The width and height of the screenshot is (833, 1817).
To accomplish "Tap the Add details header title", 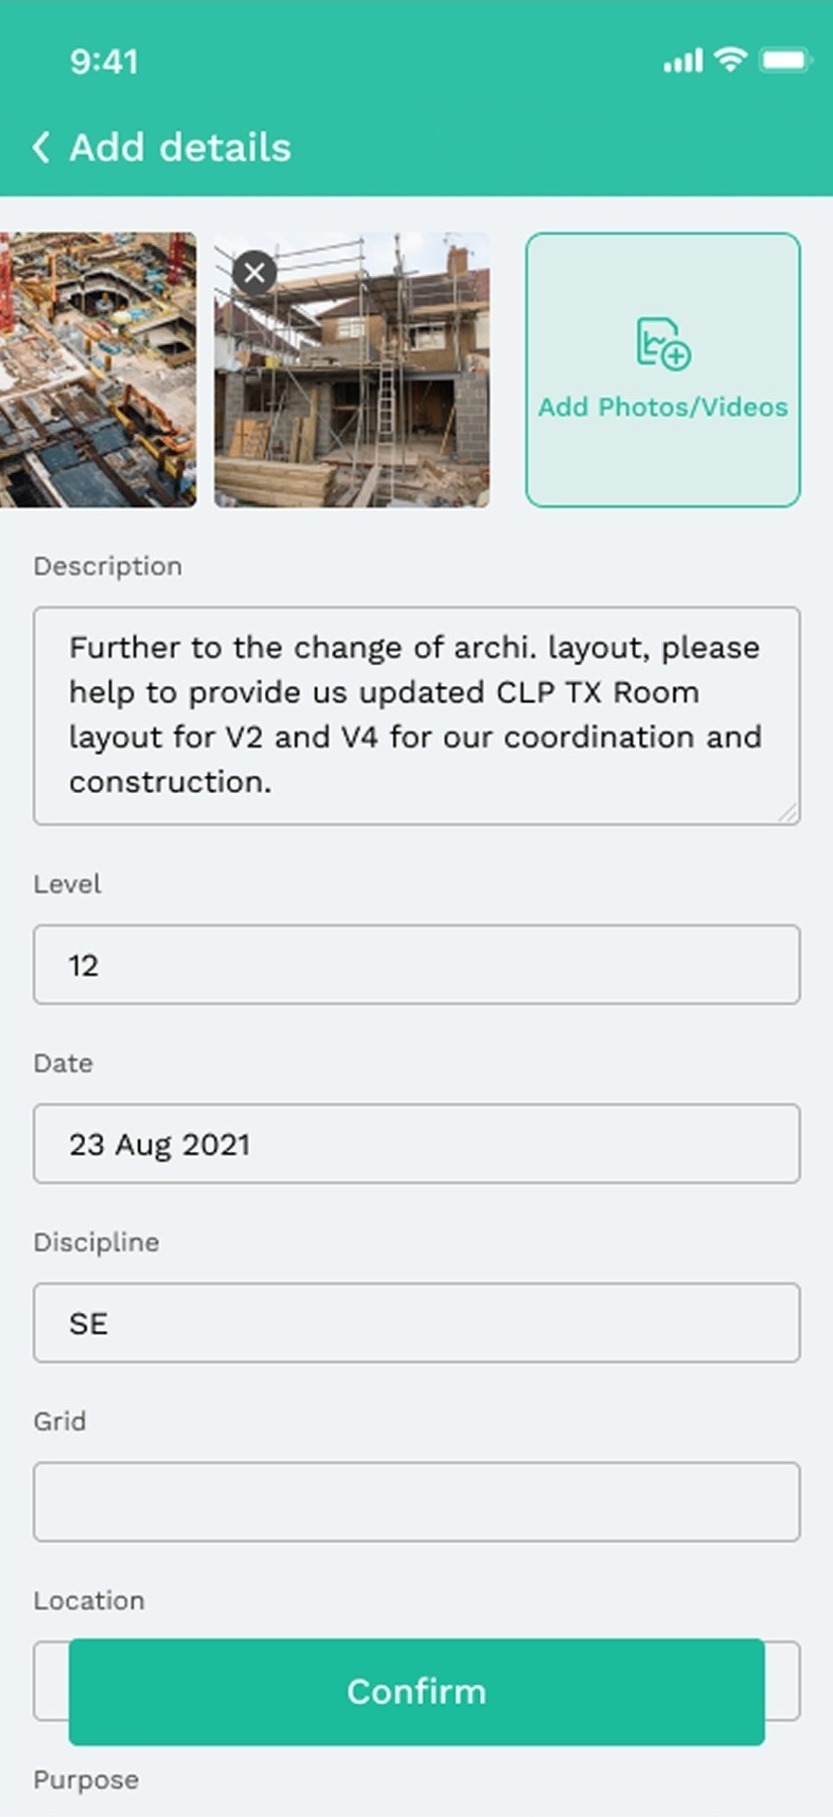I will click(180, 147).
